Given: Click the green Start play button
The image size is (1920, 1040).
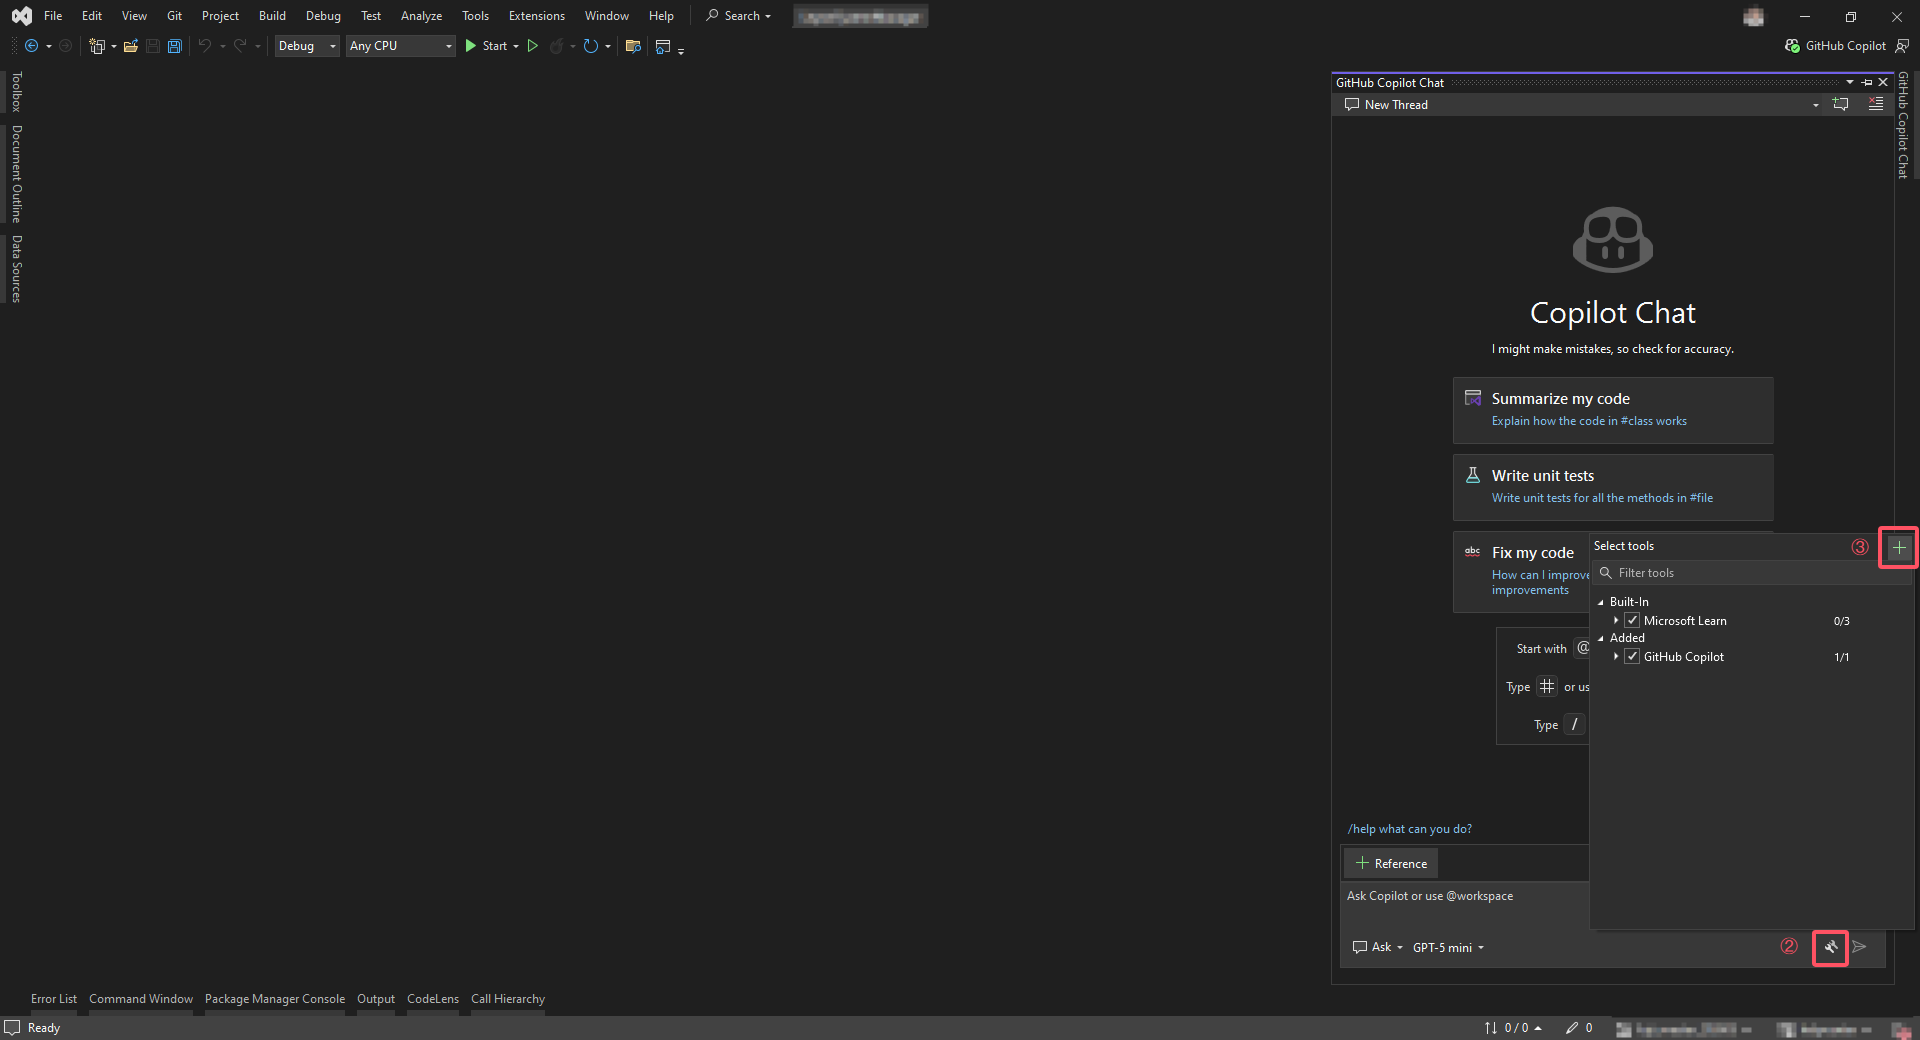Looking at the screenshot, I should click(471, 46).
